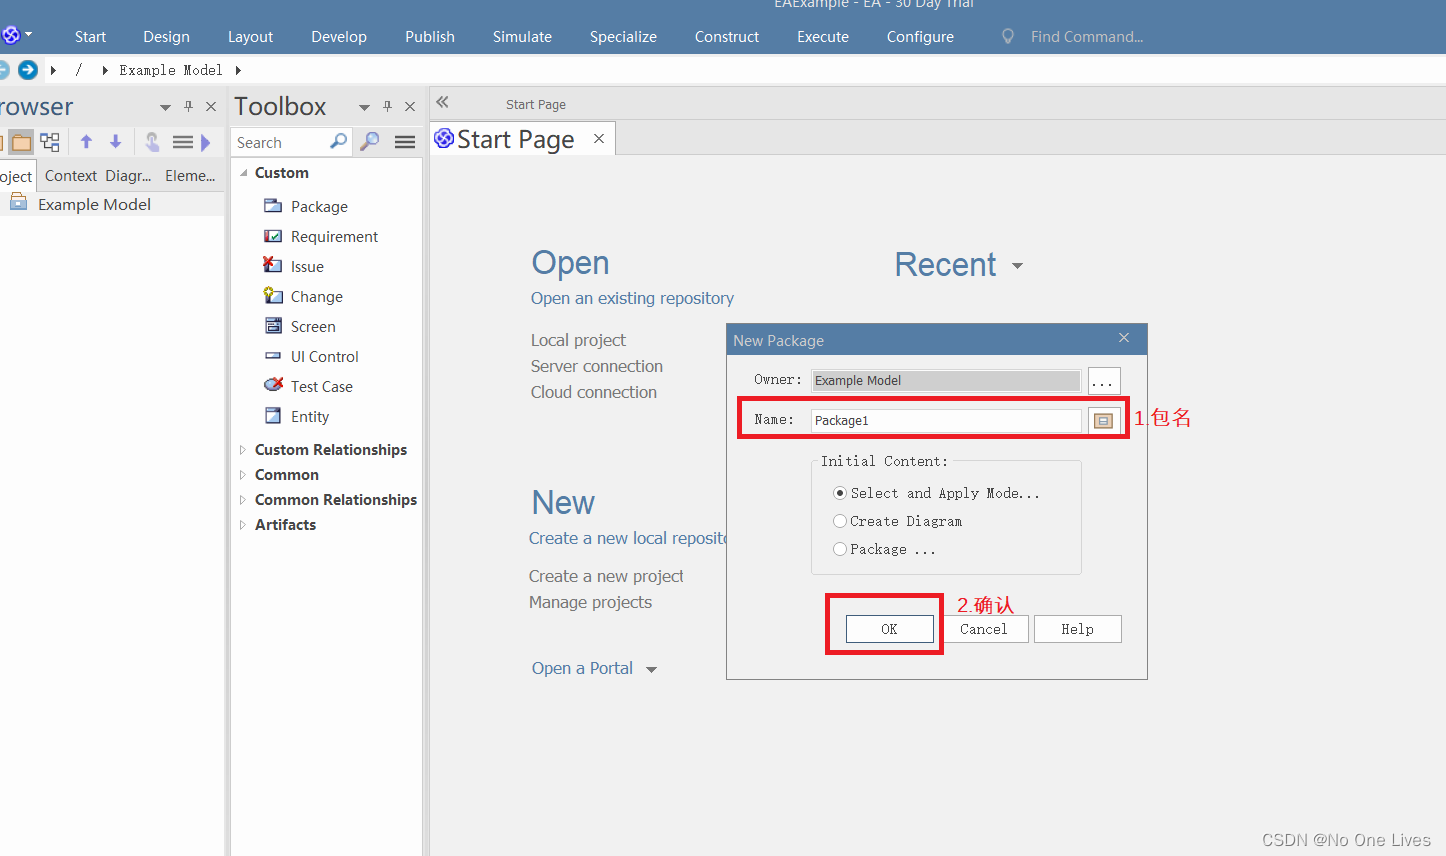
Task: Open the Design ribbon tab
Action: [x=166, y=36]
